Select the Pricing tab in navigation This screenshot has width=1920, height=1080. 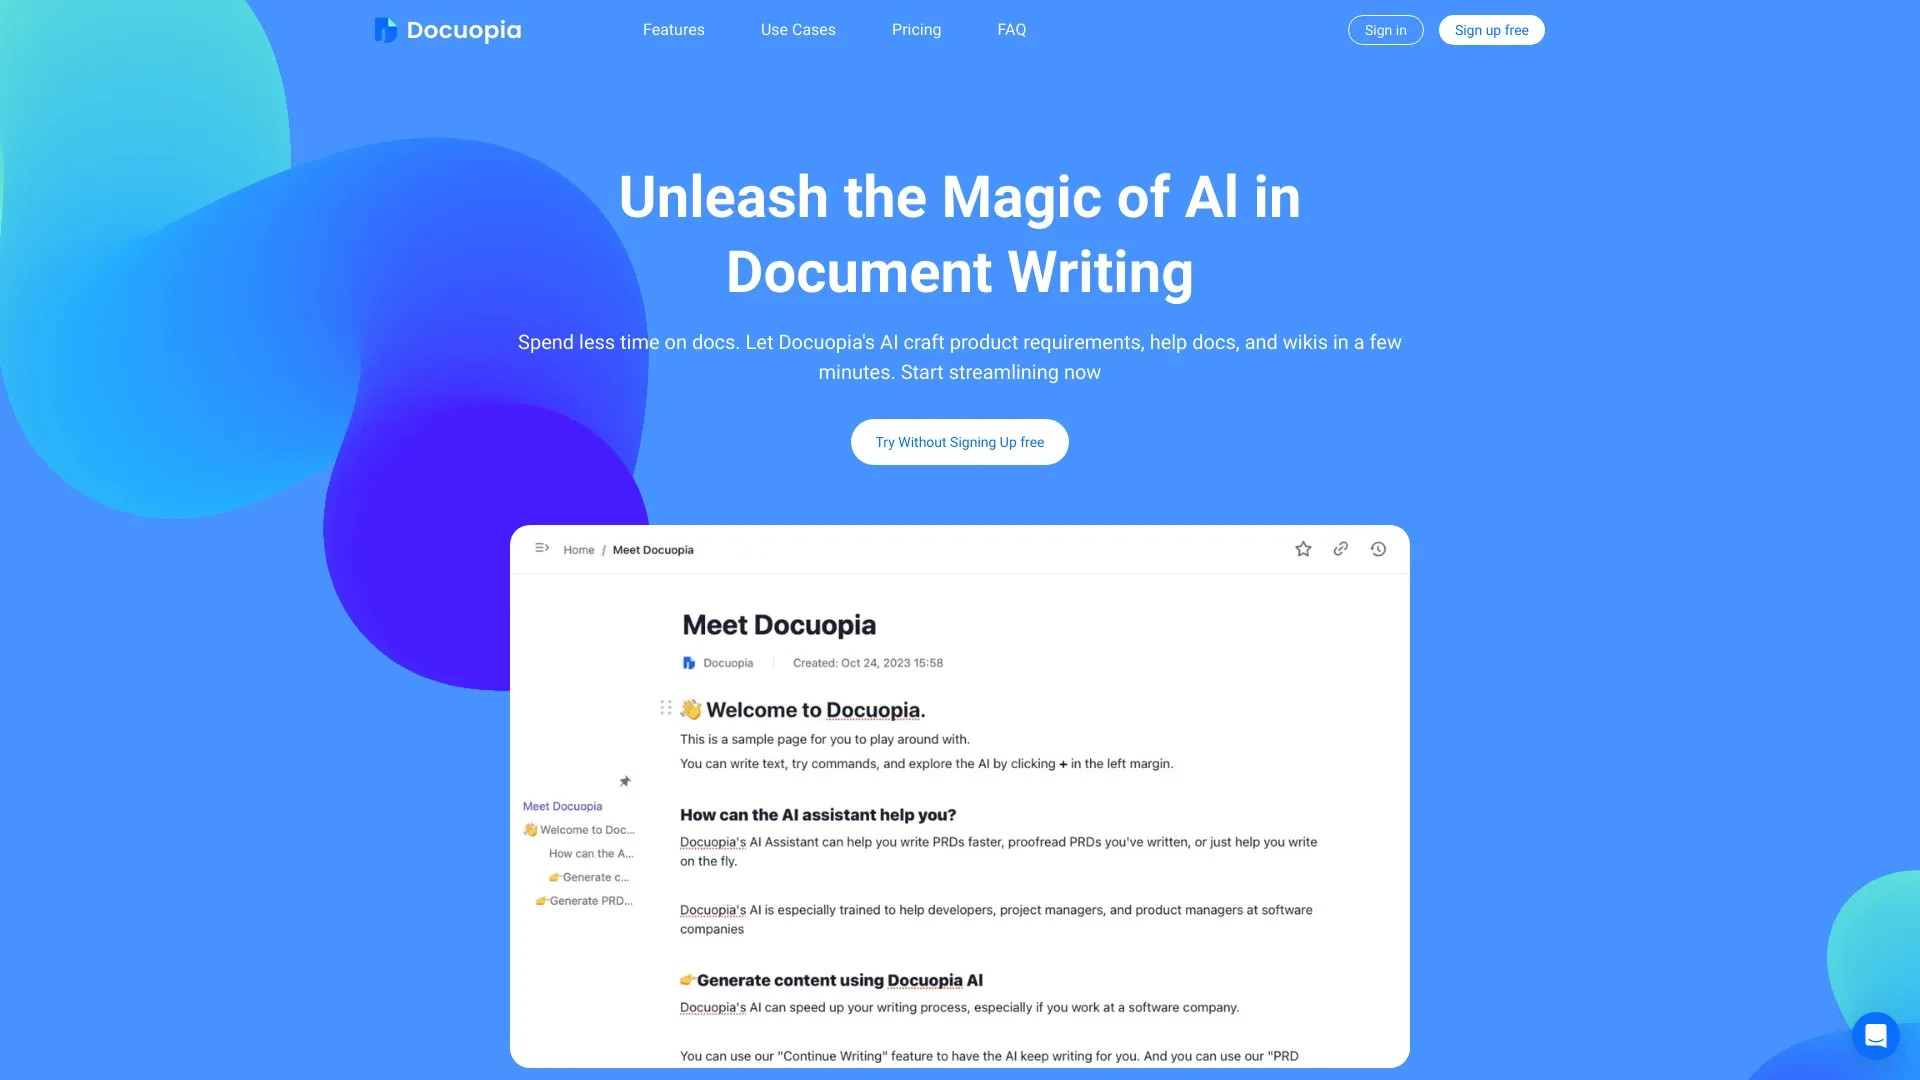(915, 29)
